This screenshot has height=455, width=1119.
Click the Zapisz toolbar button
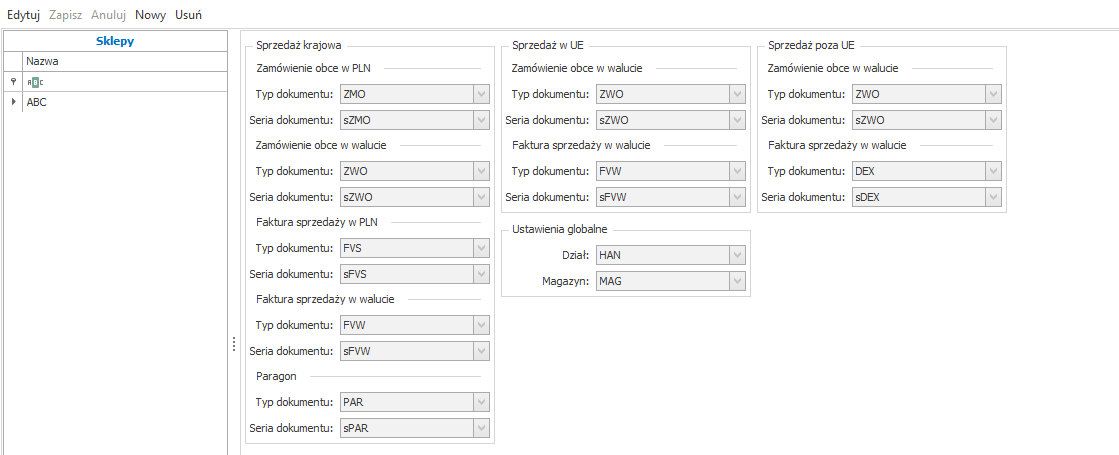[65, 16]
